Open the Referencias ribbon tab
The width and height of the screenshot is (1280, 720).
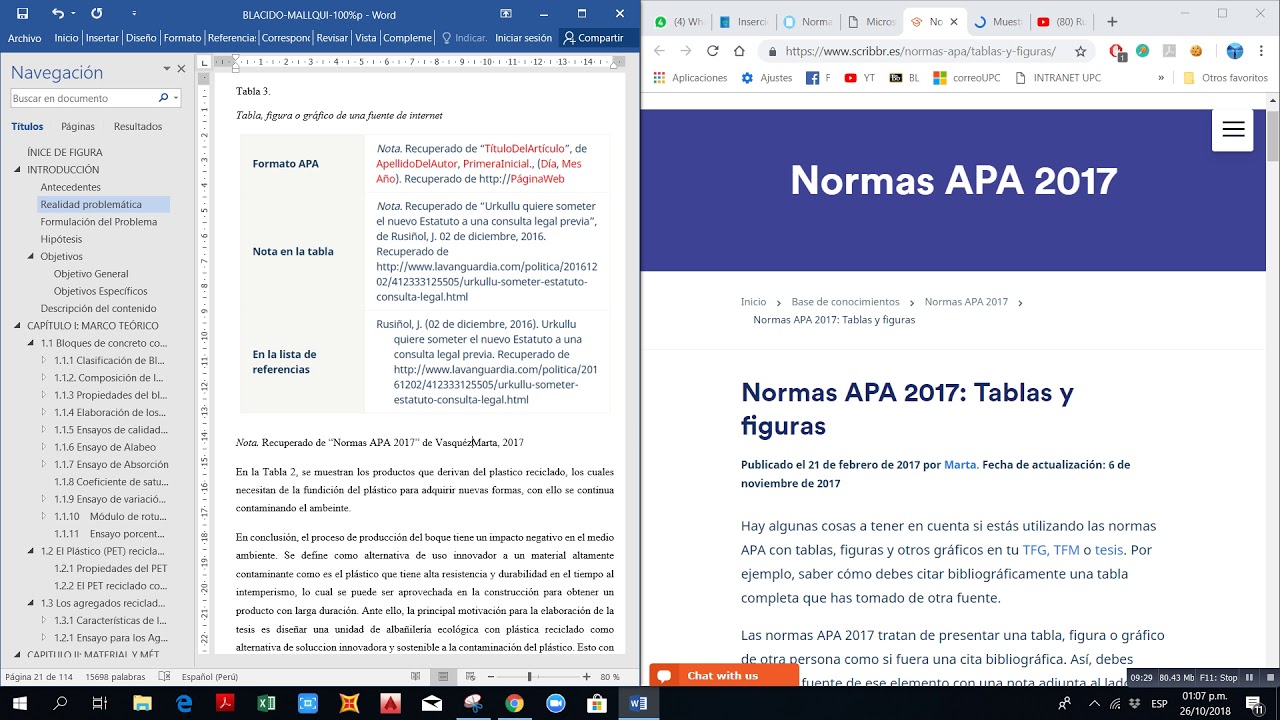pyautogui.click(x=231, y=38)
